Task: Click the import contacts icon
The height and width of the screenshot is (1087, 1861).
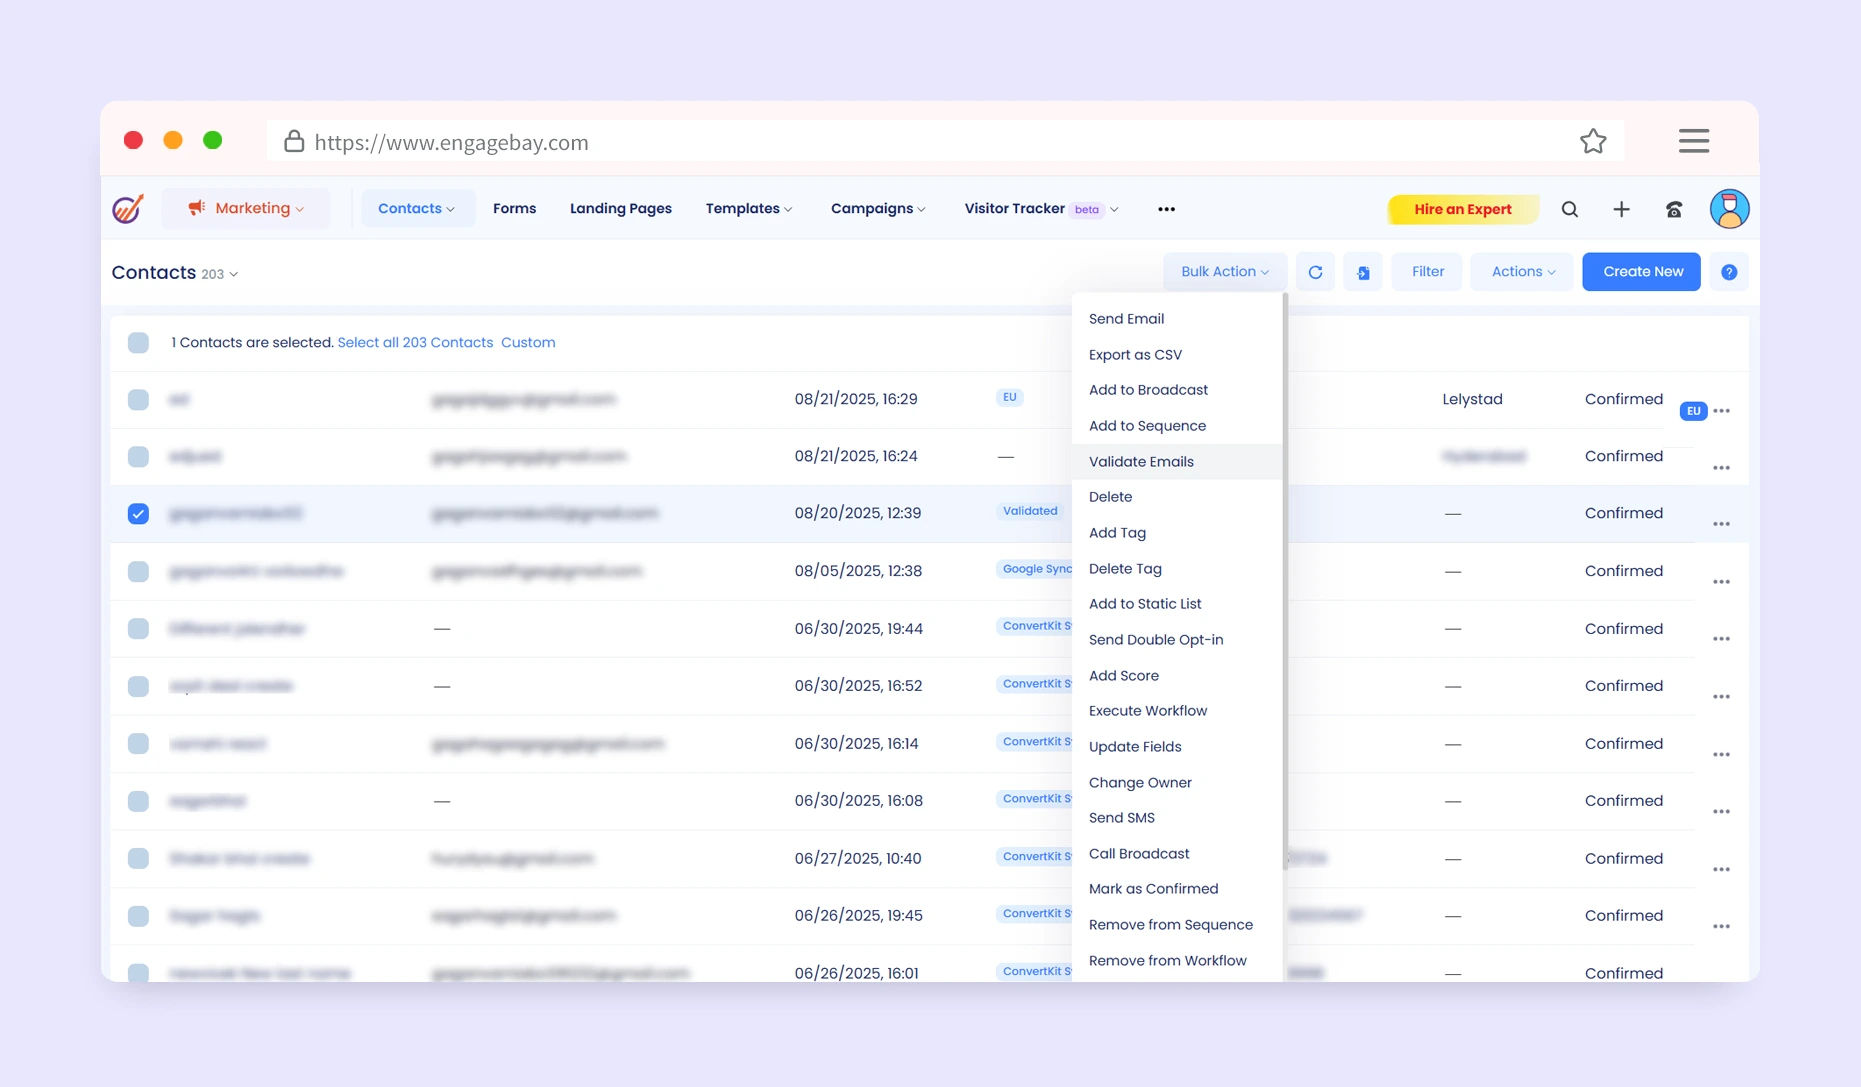Action: point(1362,272)
